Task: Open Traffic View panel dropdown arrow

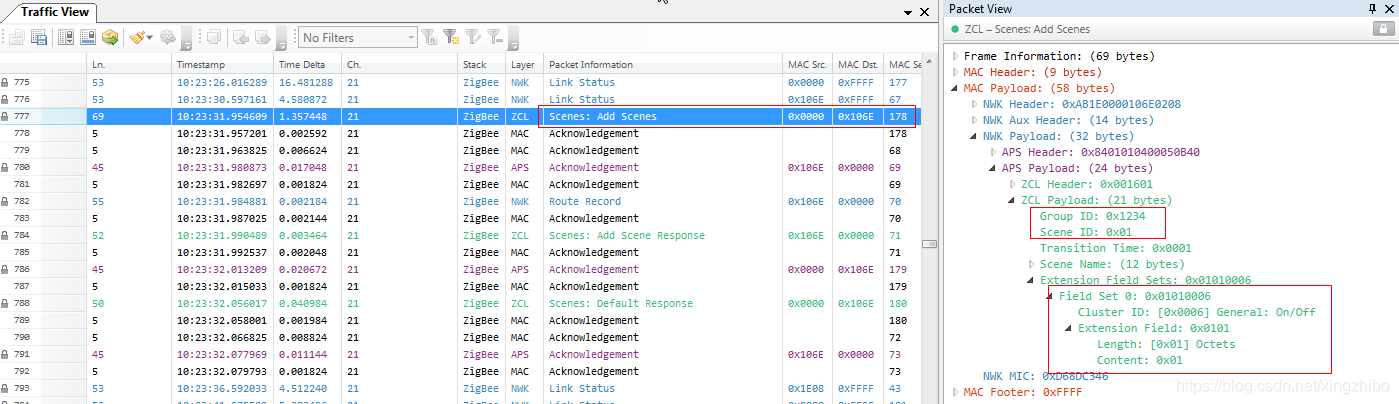Action: tap(908, 12)
